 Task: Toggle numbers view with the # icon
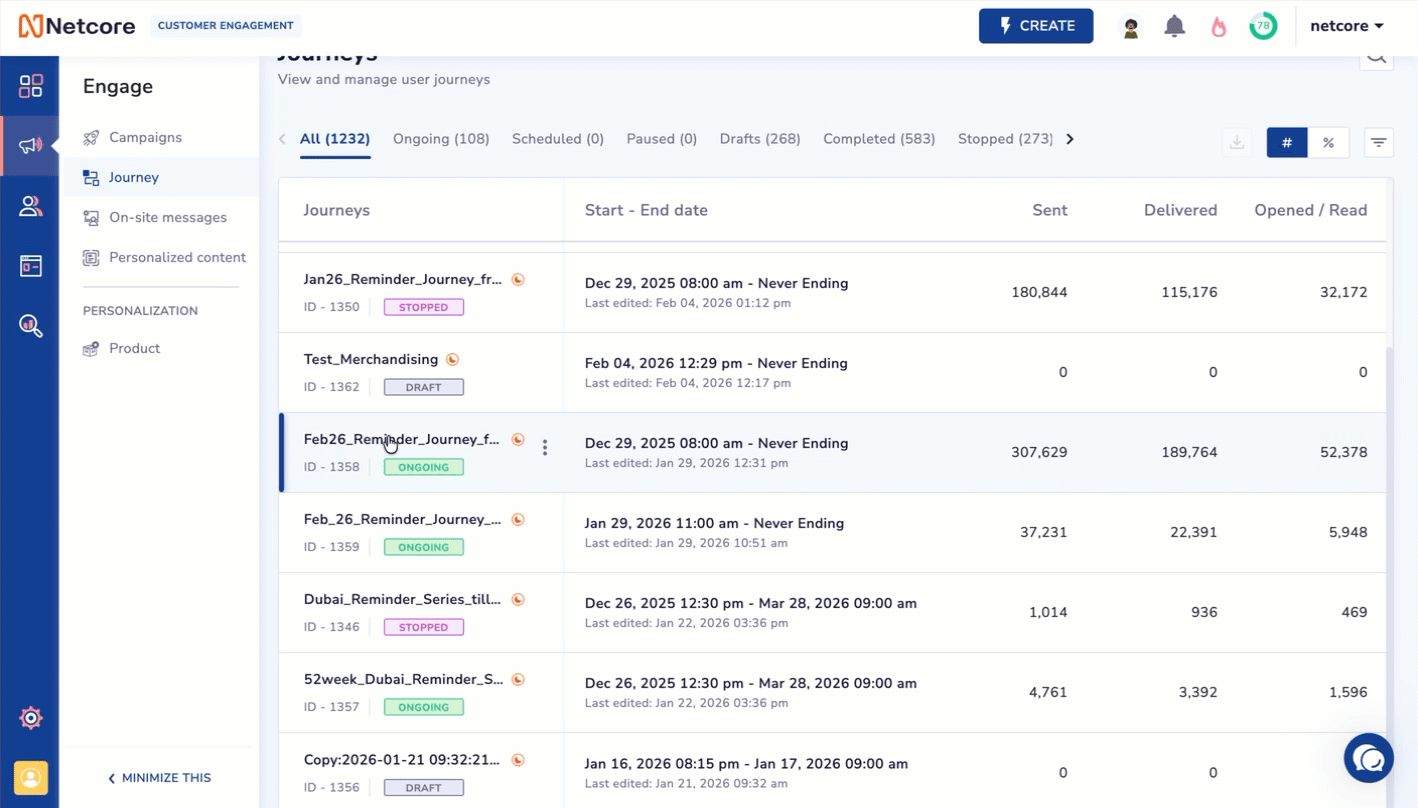click(1287, 142)
